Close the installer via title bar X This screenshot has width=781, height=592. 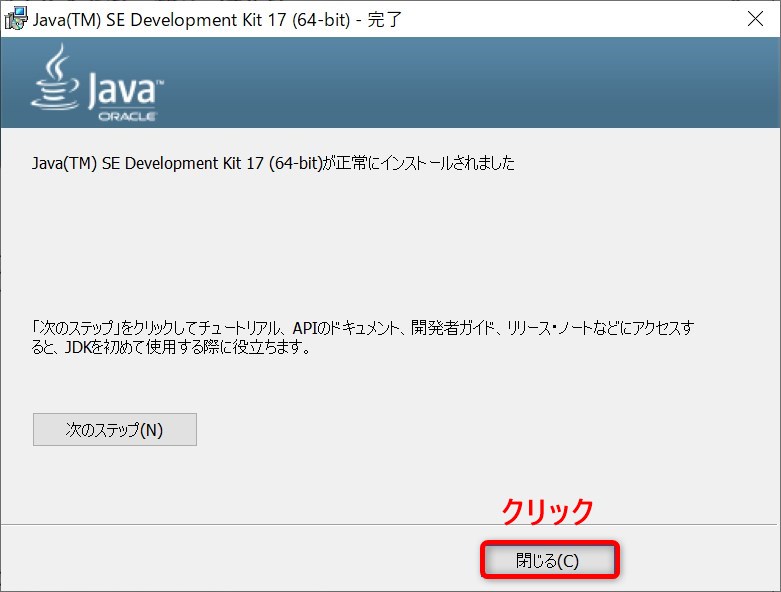click(x=755, y=19)
